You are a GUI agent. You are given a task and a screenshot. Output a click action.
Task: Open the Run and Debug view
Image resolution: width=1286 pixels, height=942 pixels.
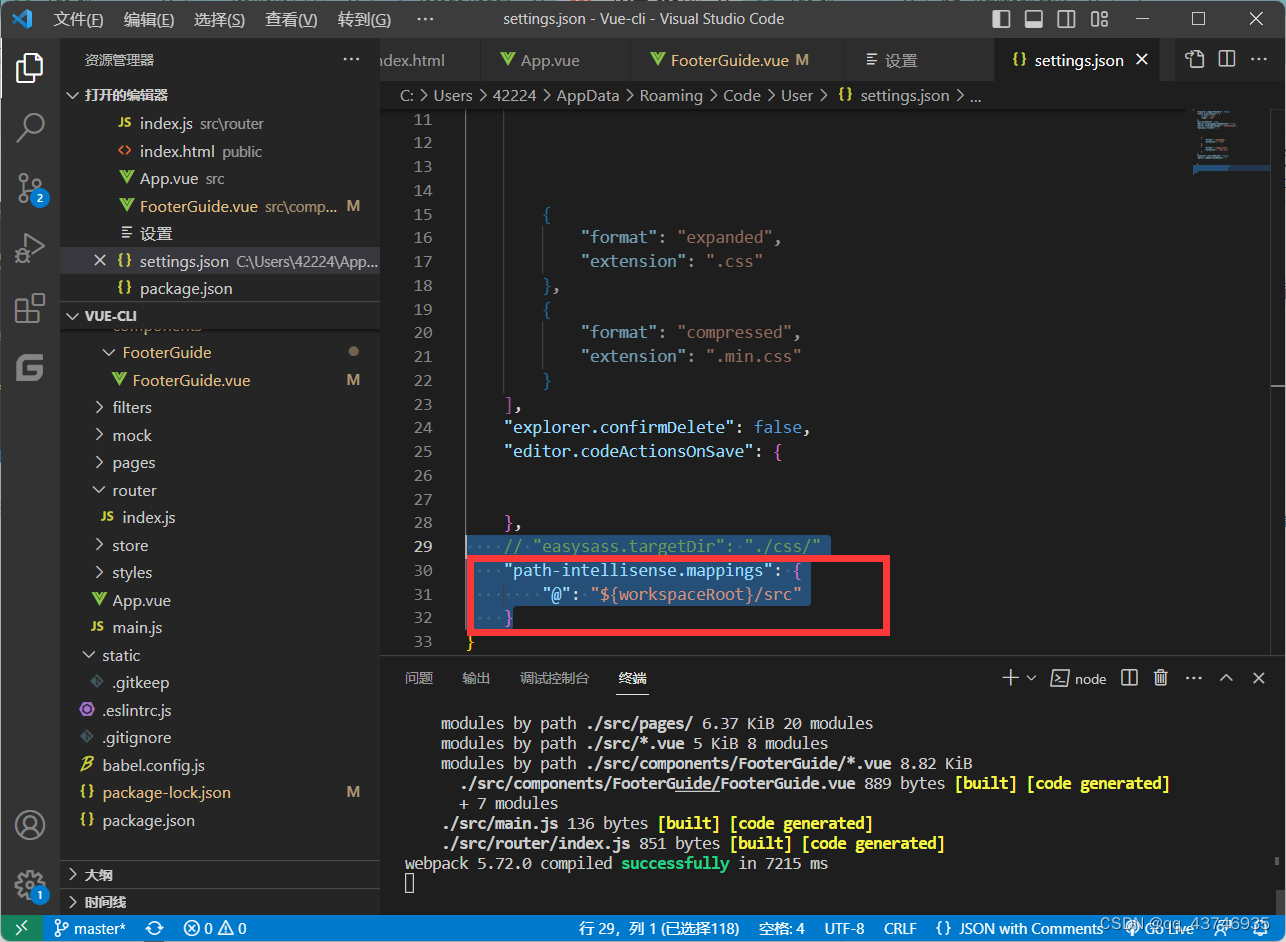[30, 248]
